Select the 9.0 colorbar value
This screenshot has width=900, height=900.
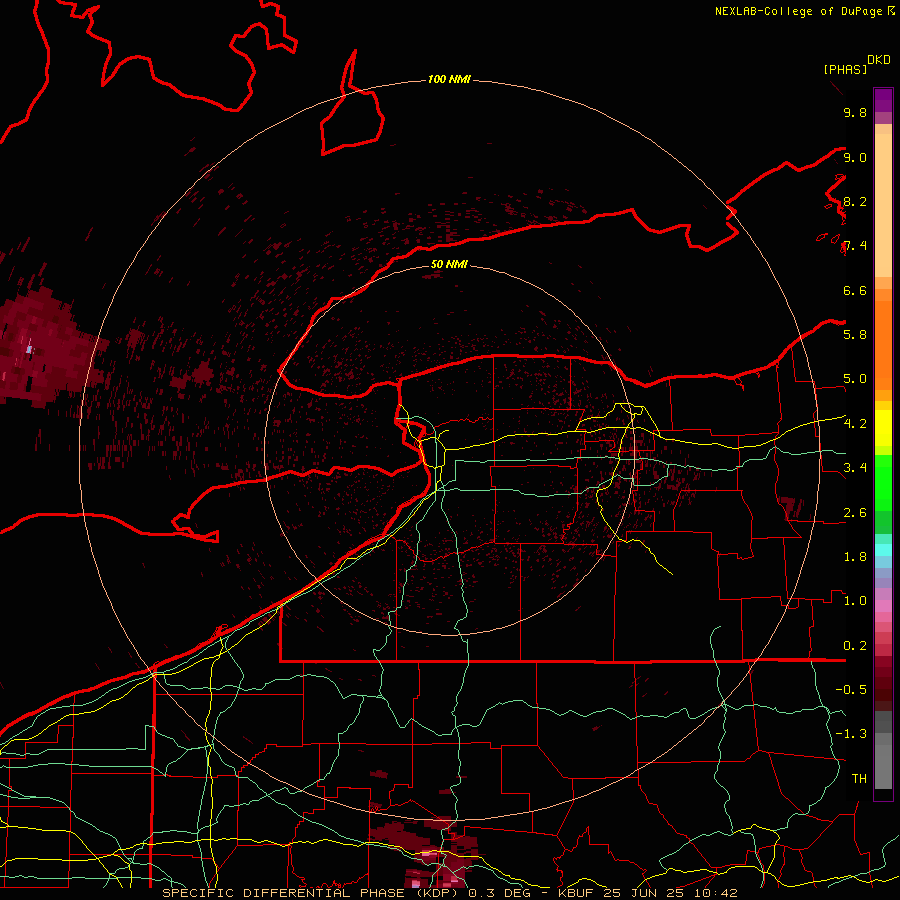[x=855, y=157]
